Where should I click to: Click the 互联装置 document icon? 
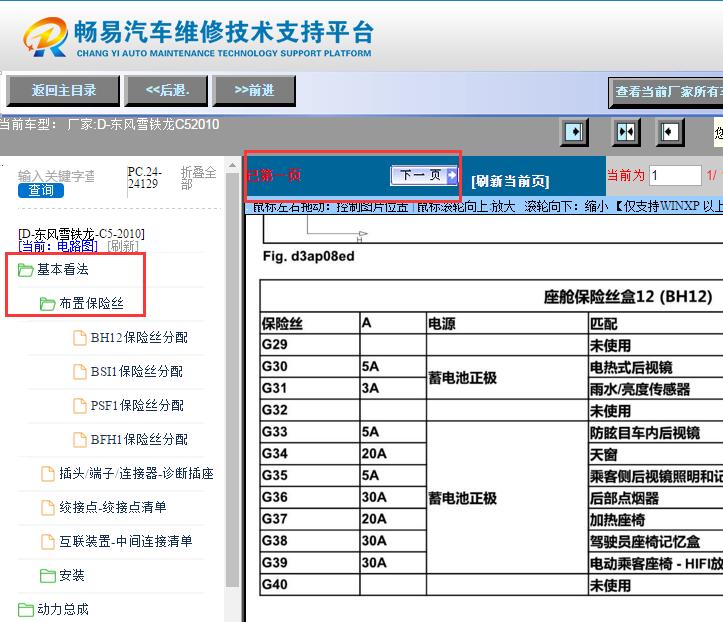[48, 541]
